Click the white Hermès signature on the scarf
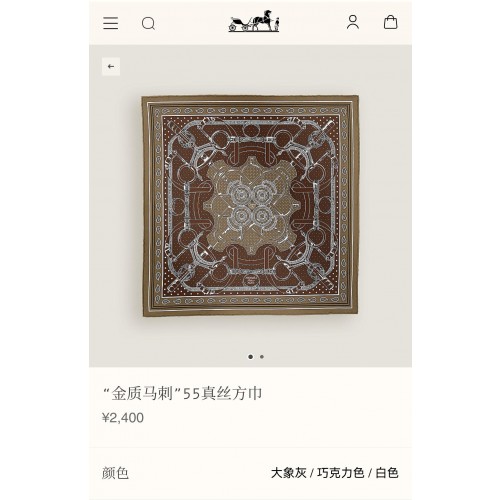The height and width of the screenshot is (500, 500). tap(251, 279)
